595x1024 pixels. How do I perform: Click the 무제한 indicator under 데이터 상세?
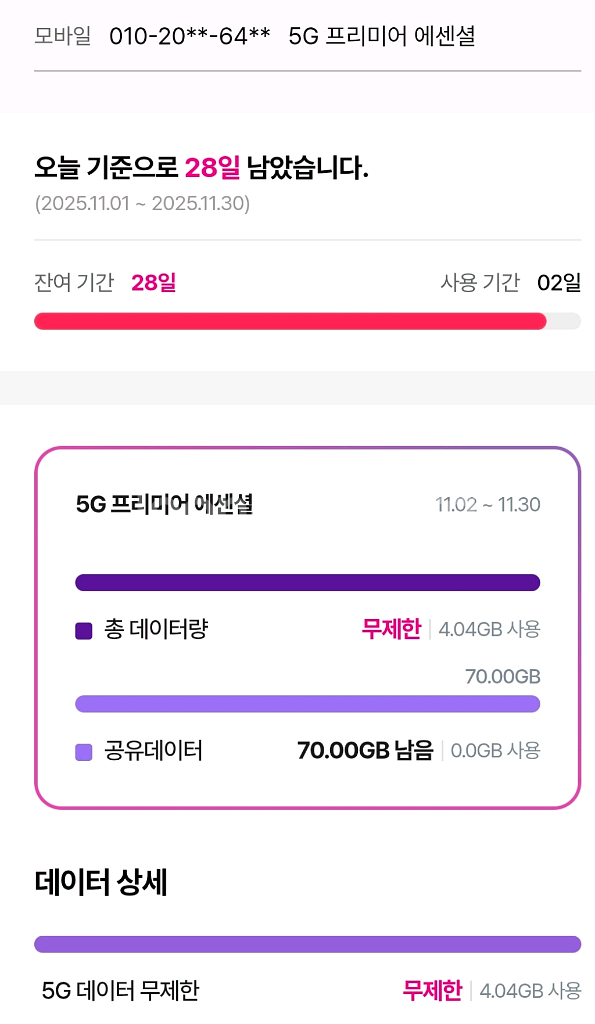437,991
